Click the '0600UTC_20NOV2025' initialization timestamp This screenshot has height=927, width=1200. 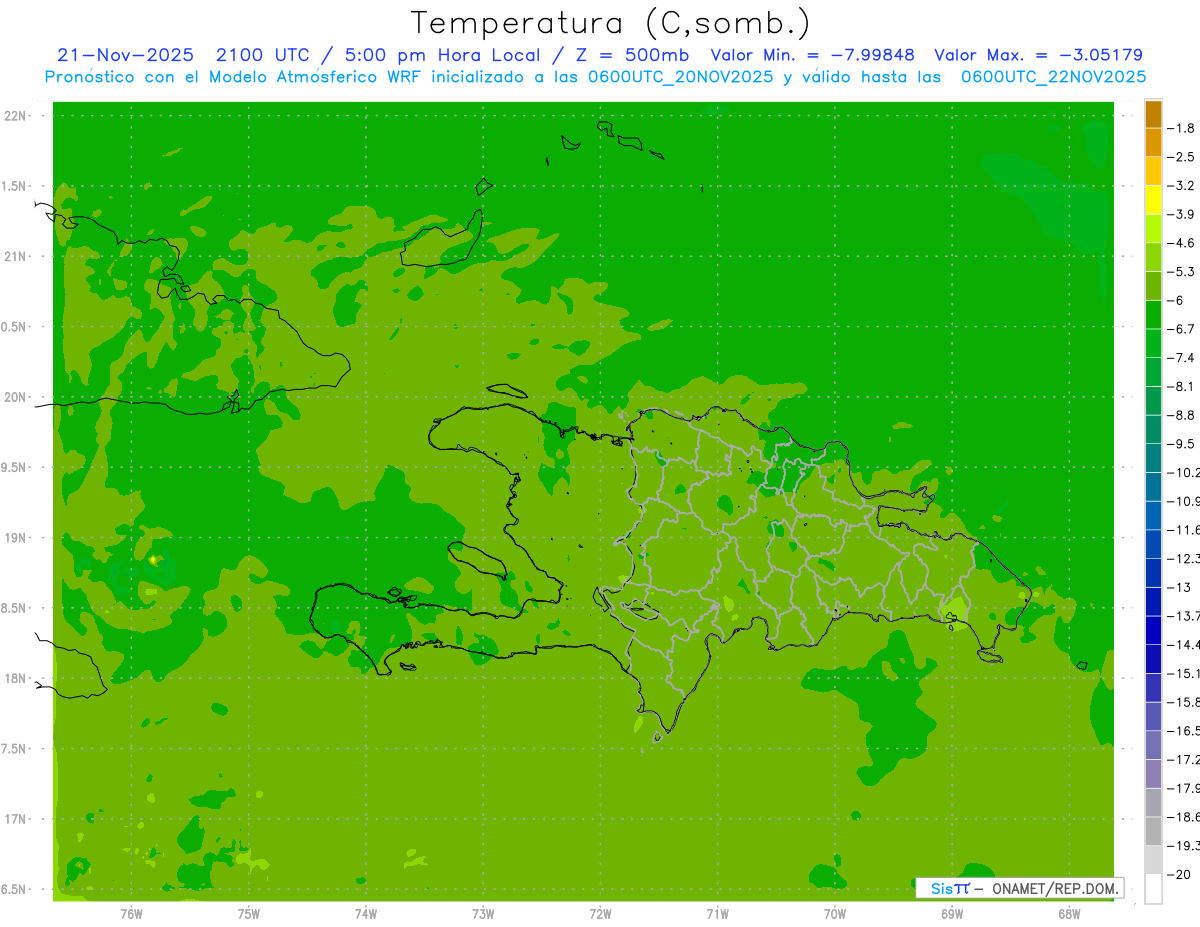click(x=680, y=77)
